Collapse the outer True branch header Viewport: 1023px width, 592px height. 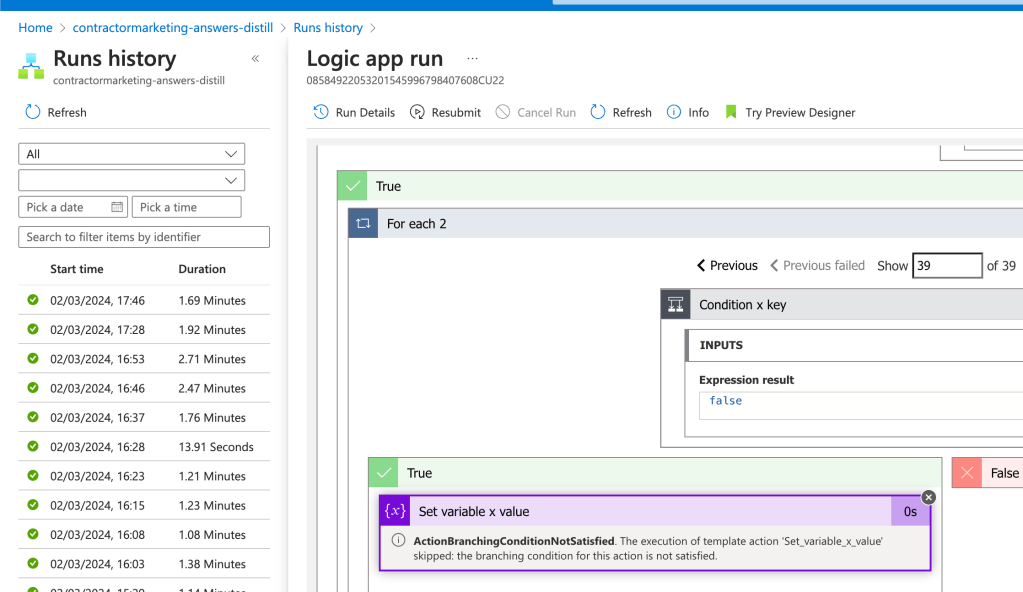[680, 186]
